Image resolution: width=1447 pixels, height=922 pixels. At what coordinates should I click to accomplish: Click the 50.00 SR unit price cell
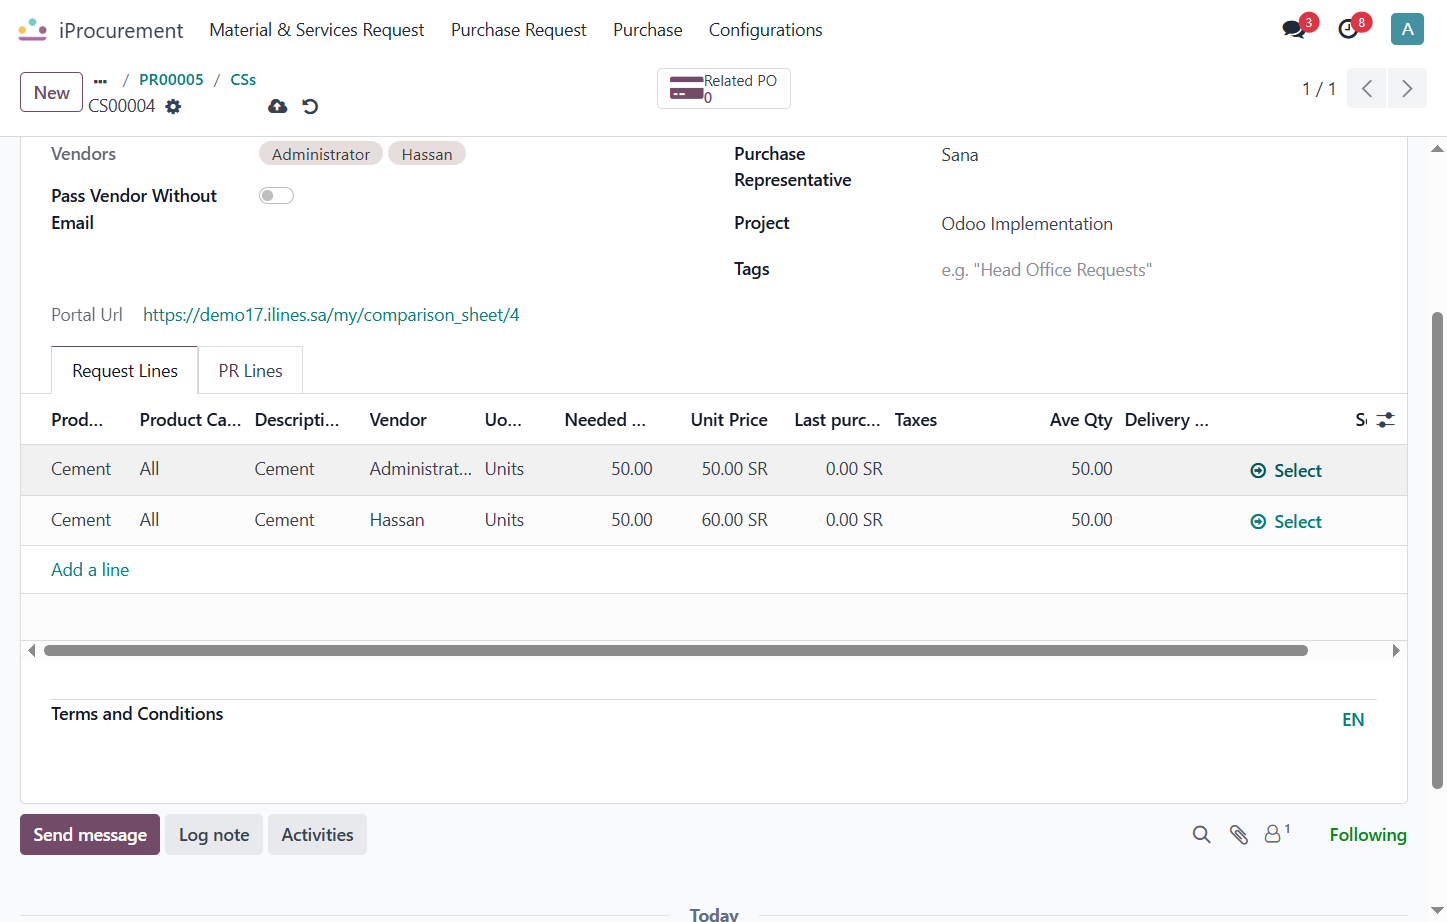point(734,469)
